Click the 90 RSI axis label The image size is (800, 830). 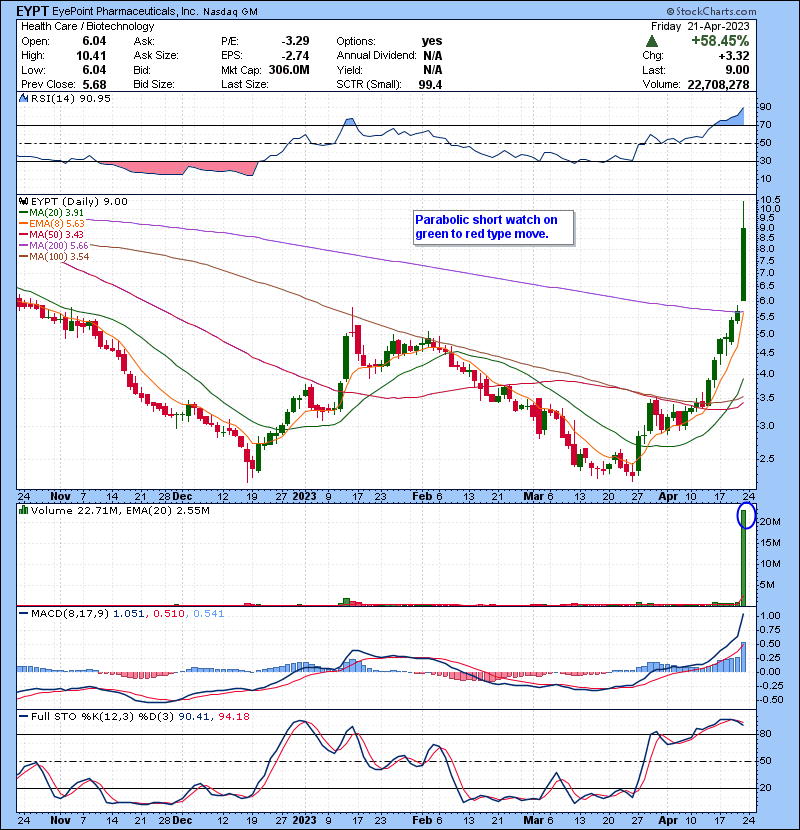point(766,106)
